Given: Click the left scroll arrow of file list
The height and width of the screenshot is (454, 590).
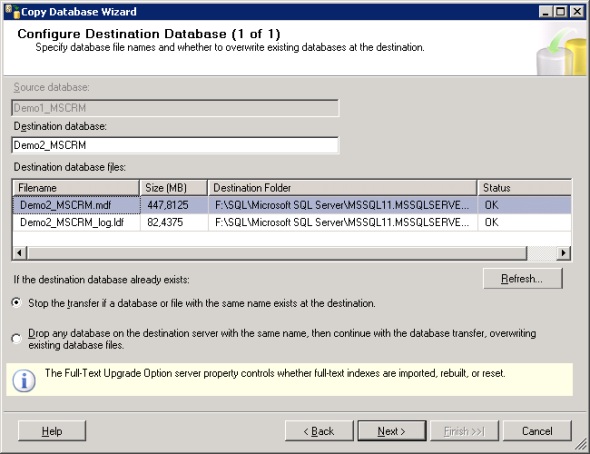Looking at the screenshot, I should 20,253.
